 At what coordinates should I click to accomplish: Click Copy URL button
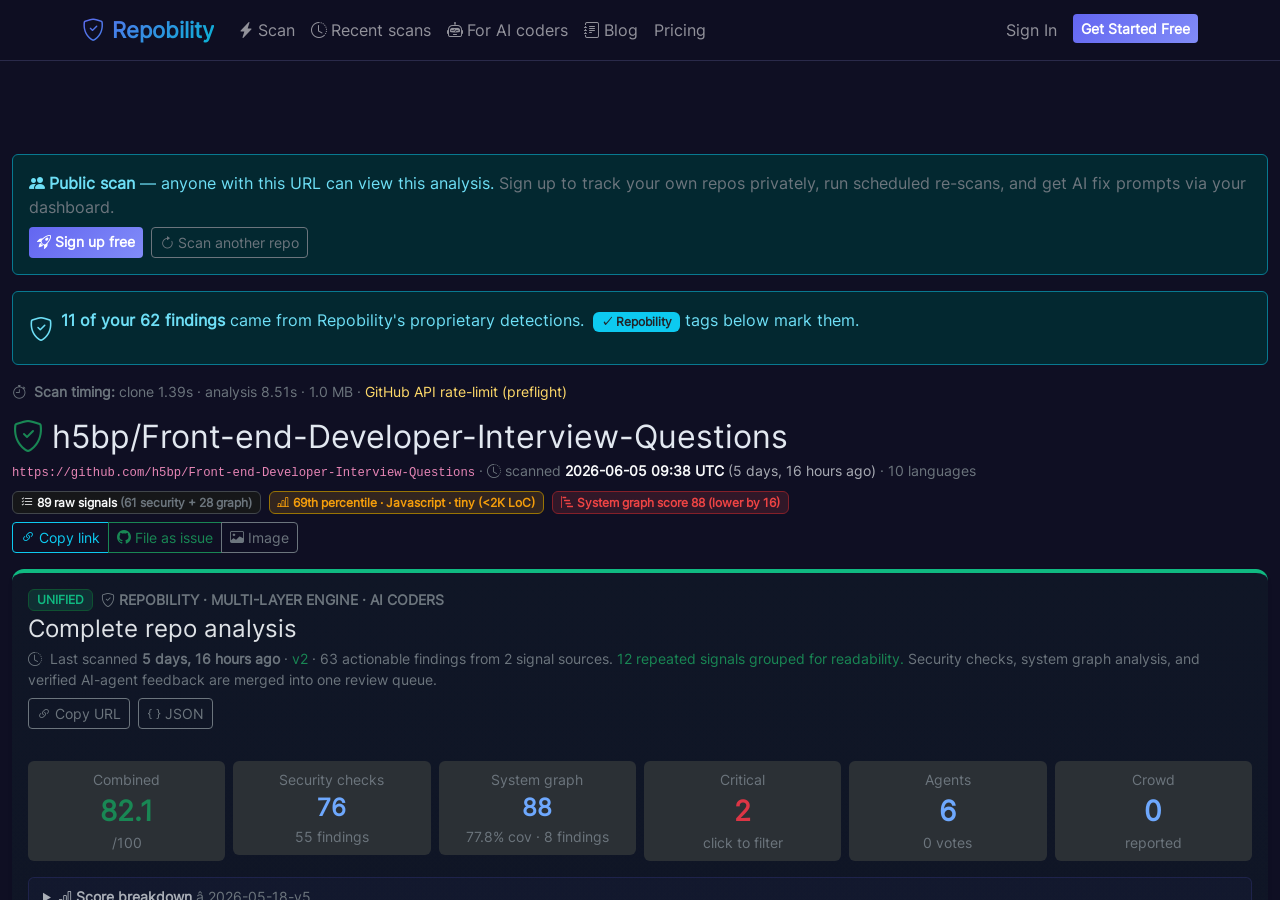coord(79,714)
